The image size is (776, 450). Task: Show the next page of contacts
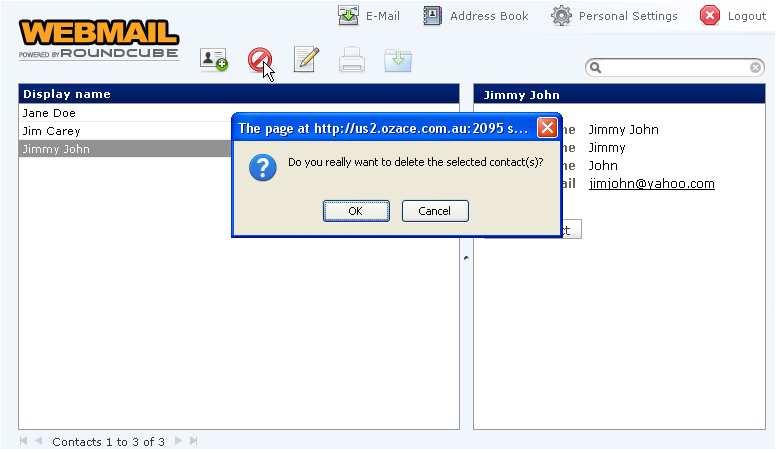tap(179, 441)
